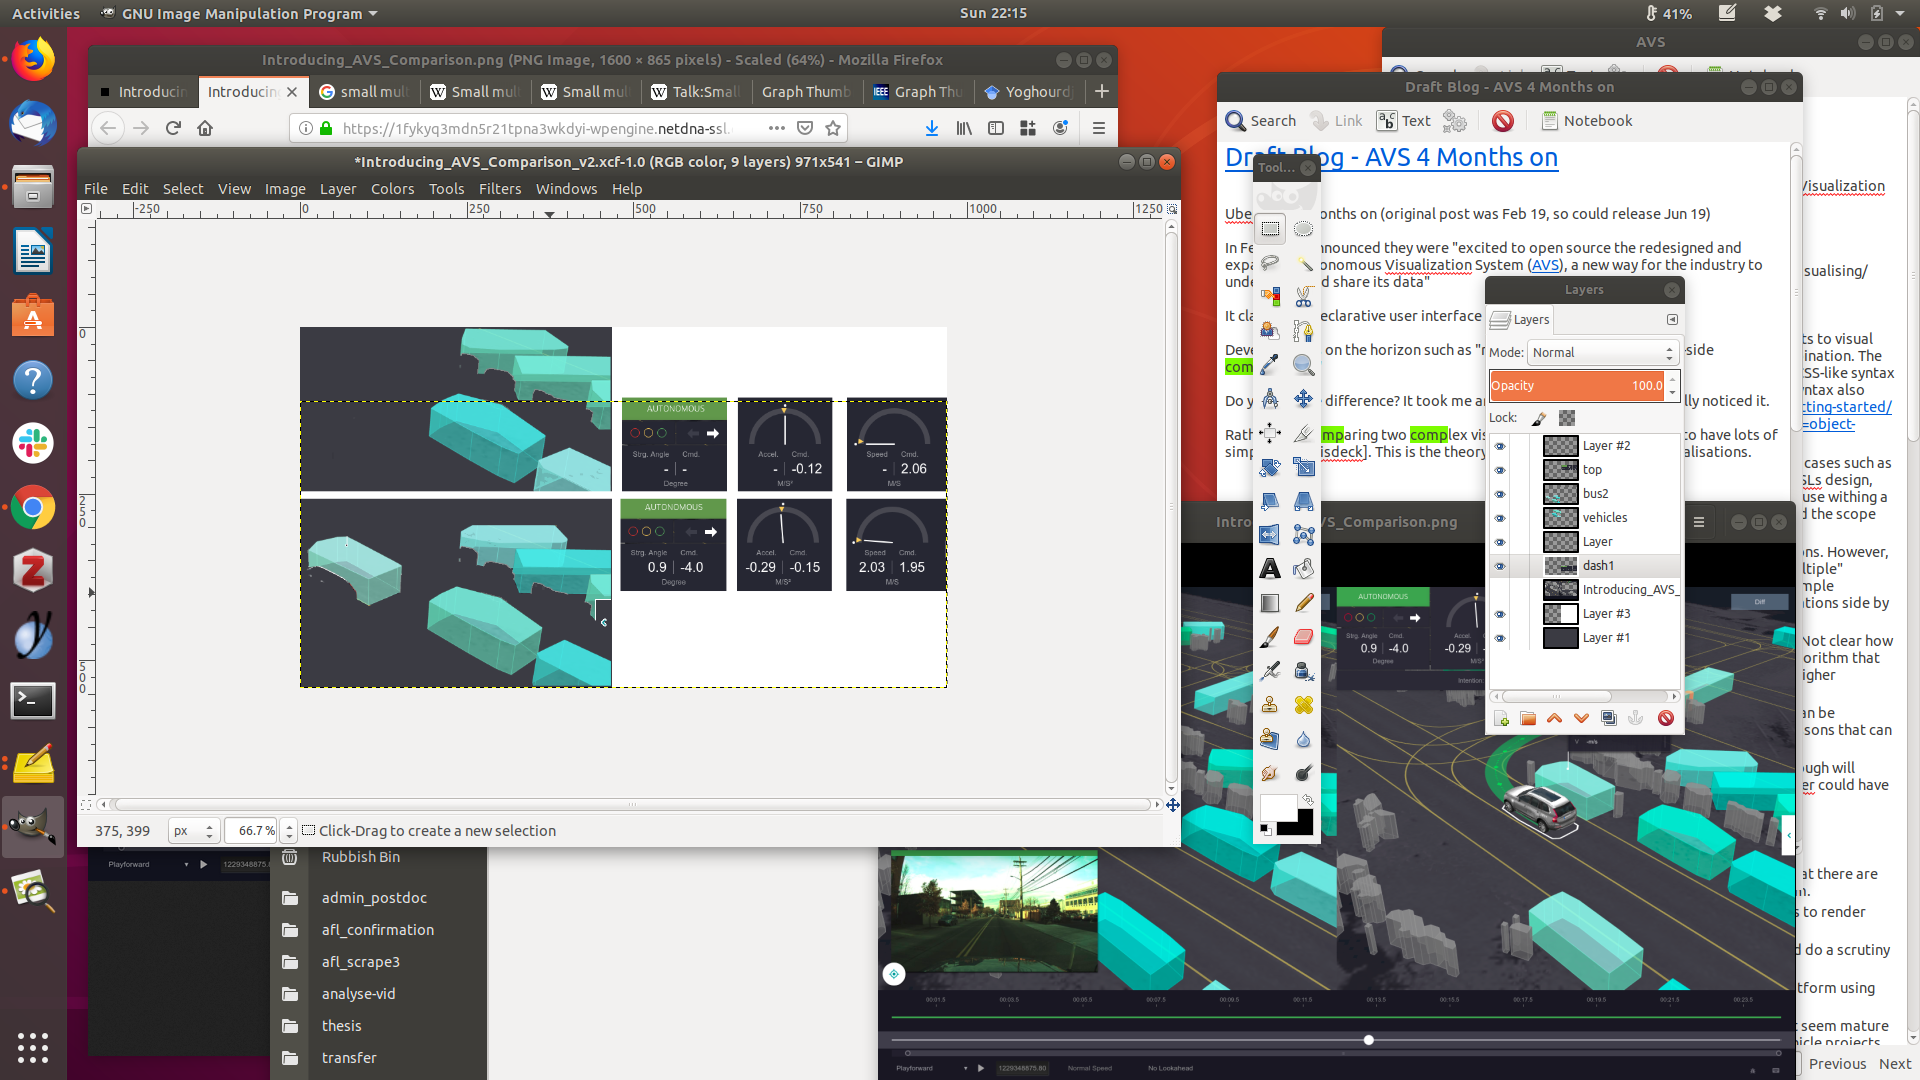Choose the Eraser tool

(1303, 637)
